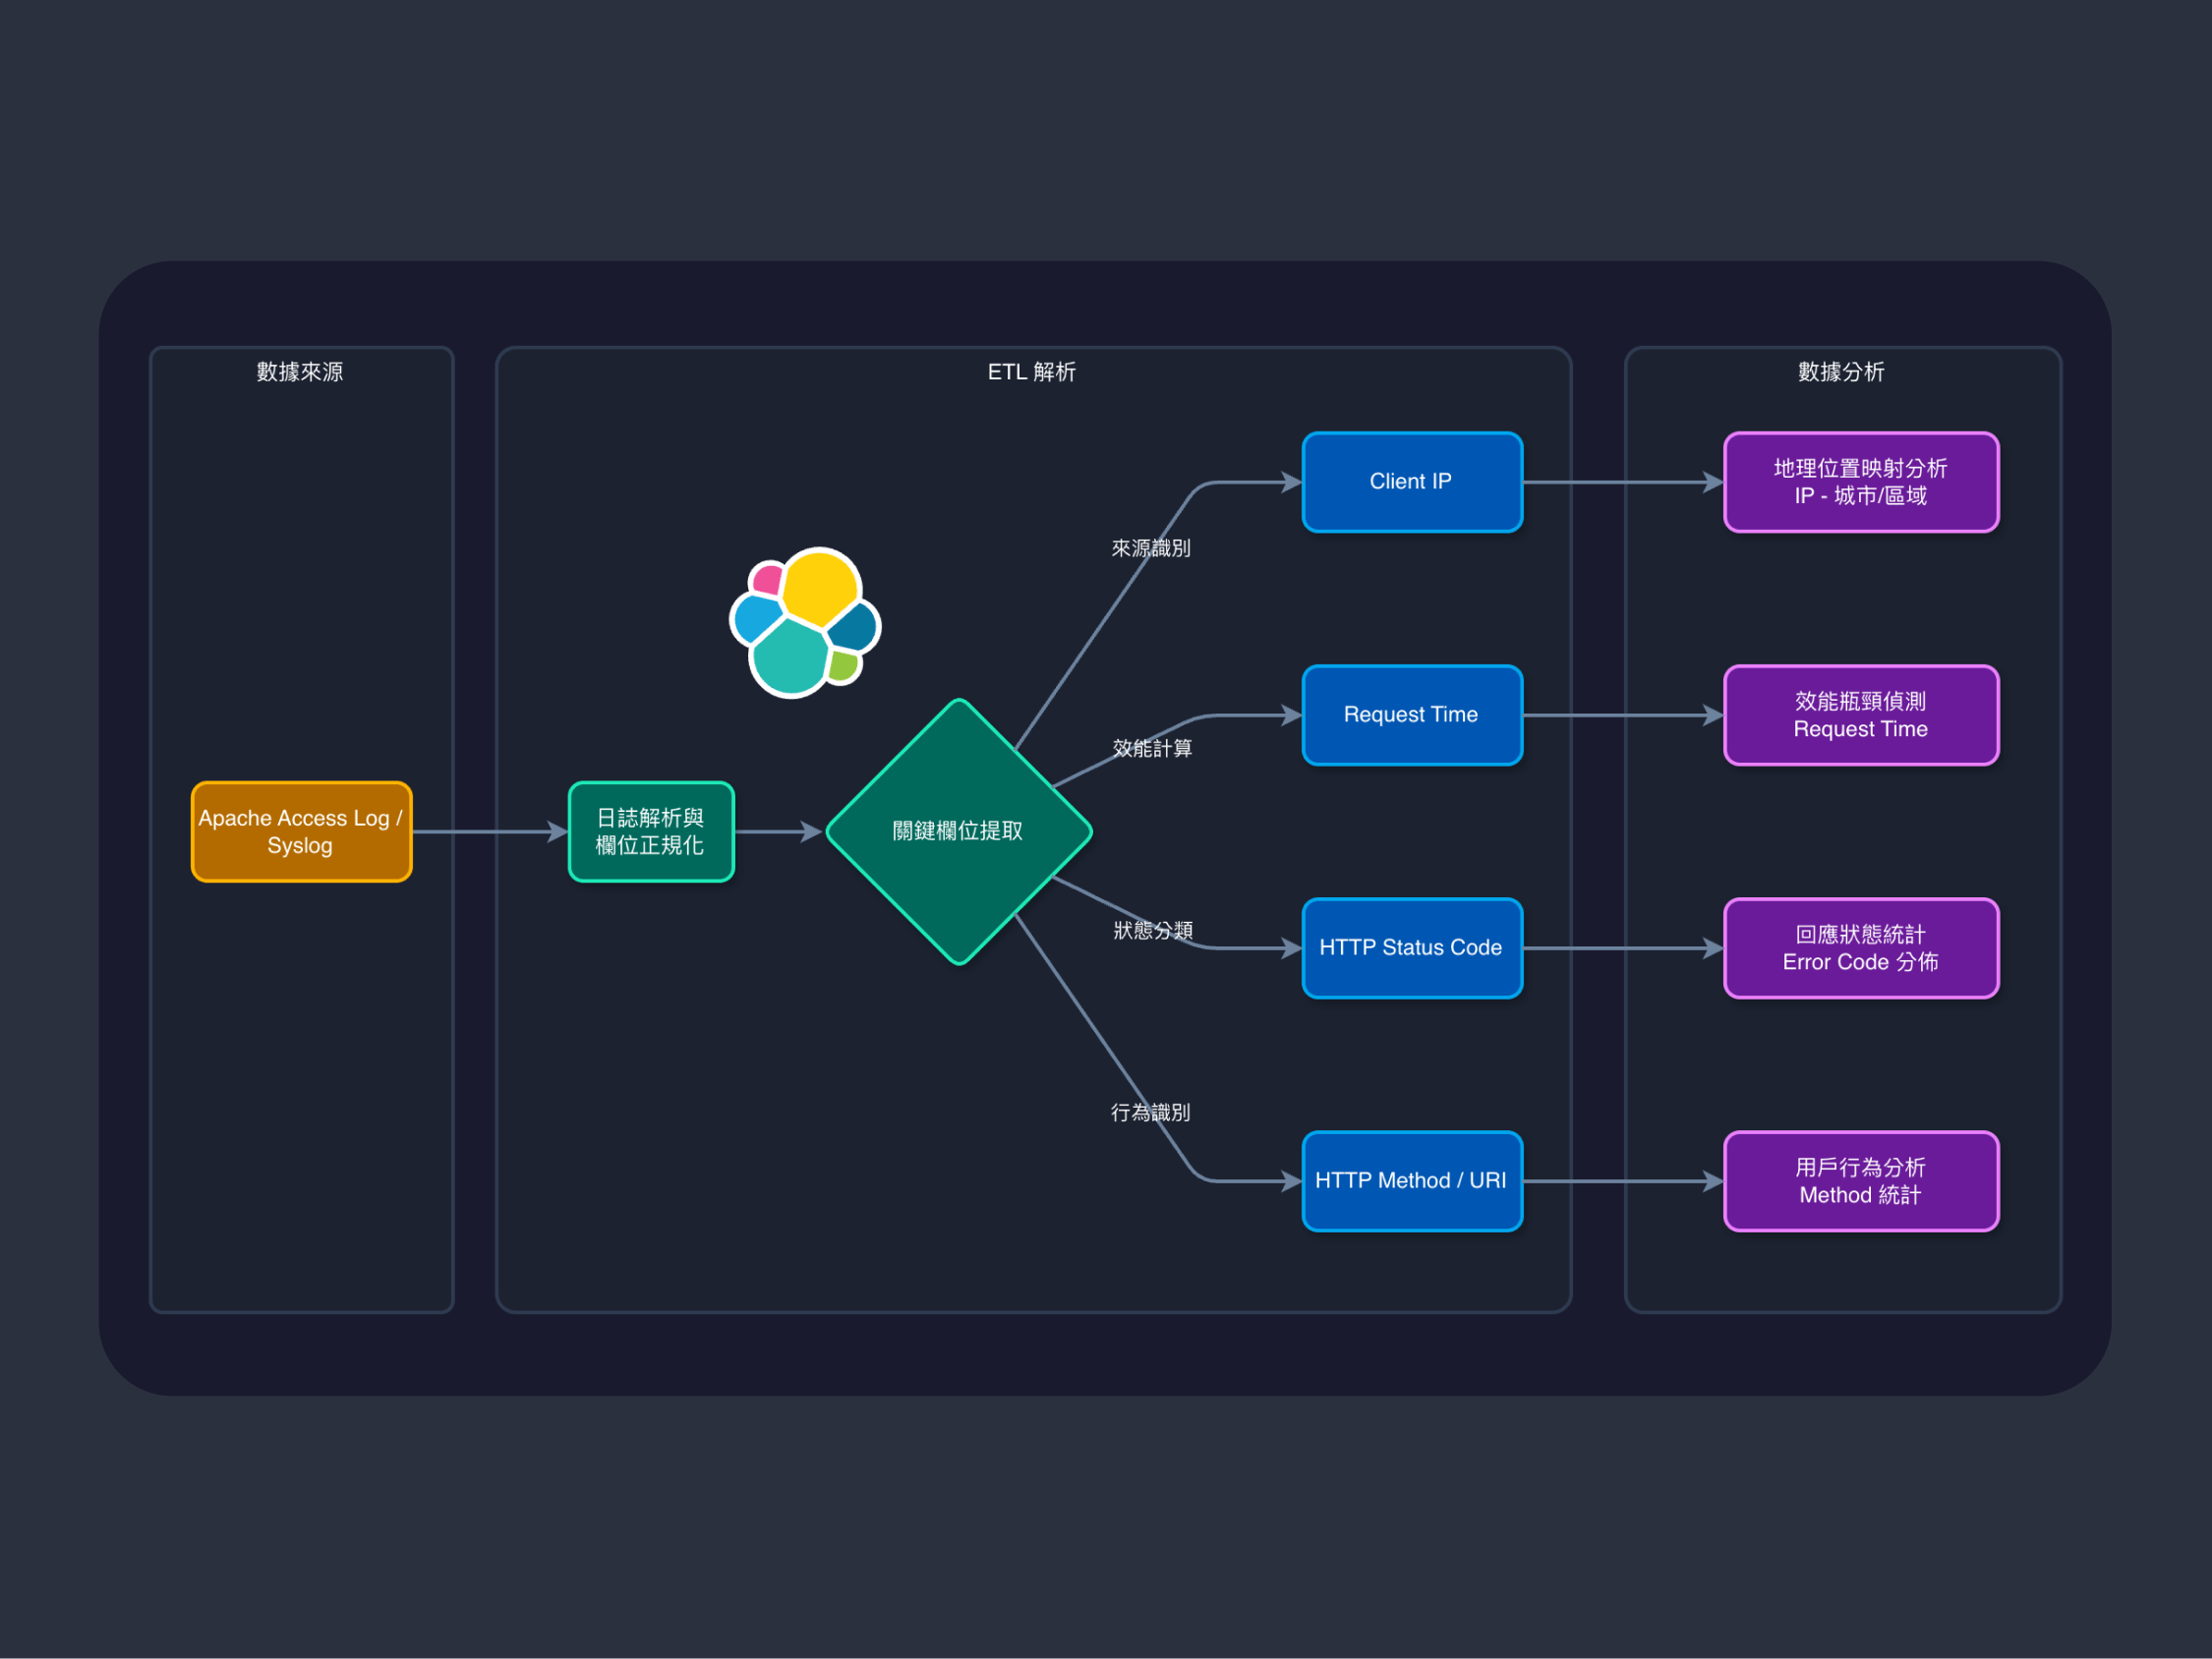Image resolution: width=2212 pixels, height=1659 pixels.
Task: Select the blue Request Time node
Action: pos(1411,715)
